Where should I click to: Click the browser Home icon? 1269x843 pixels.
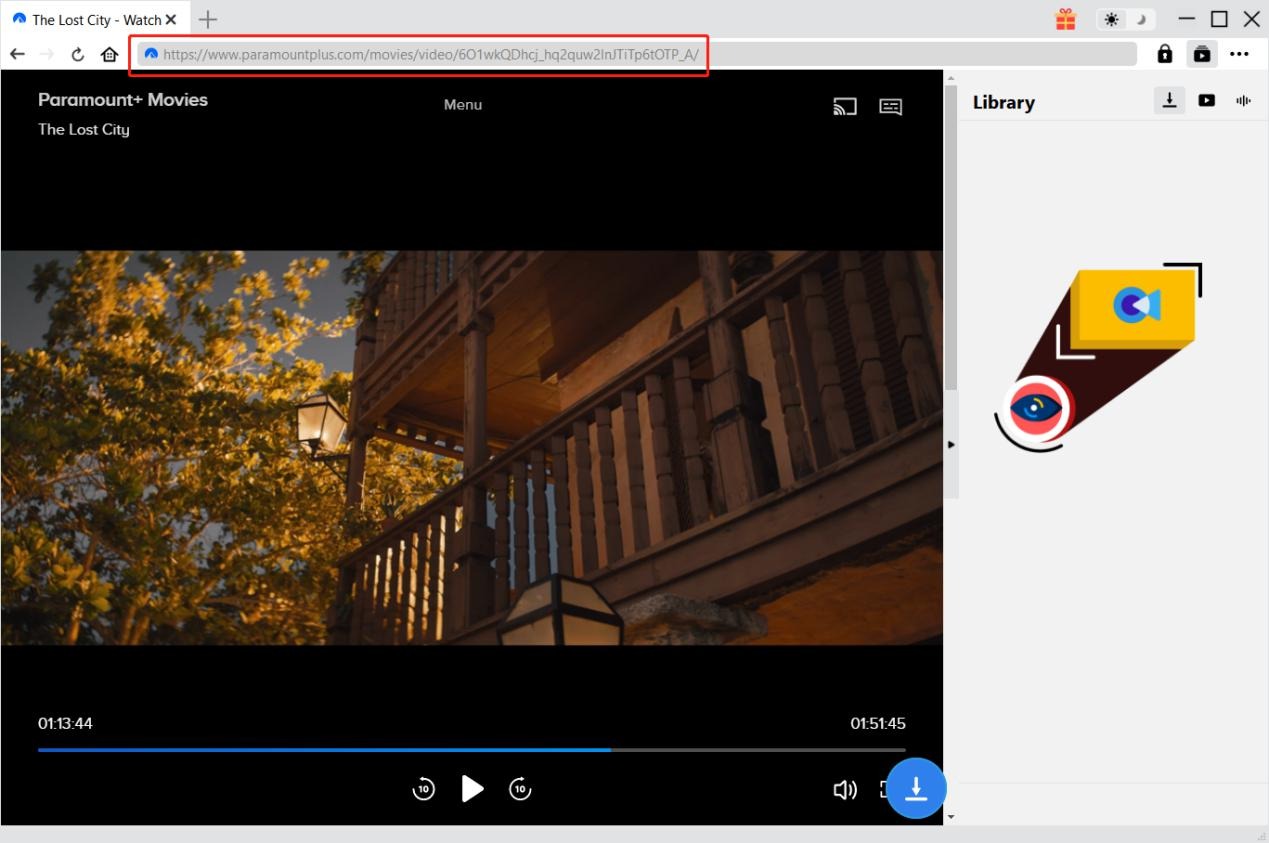(110, 55)
